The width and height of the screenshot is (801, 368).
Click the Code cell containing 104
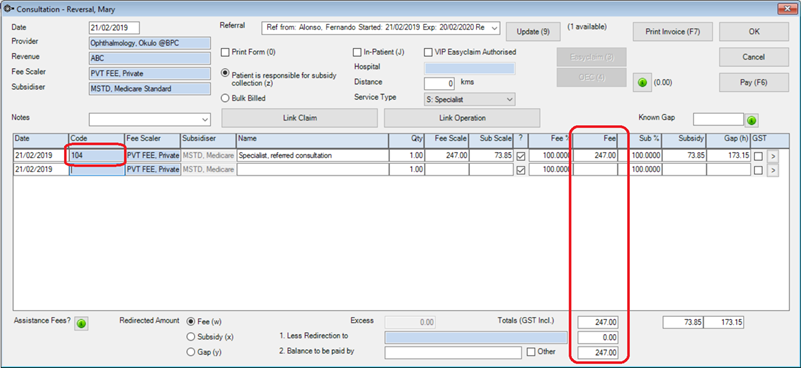point(97,155)
